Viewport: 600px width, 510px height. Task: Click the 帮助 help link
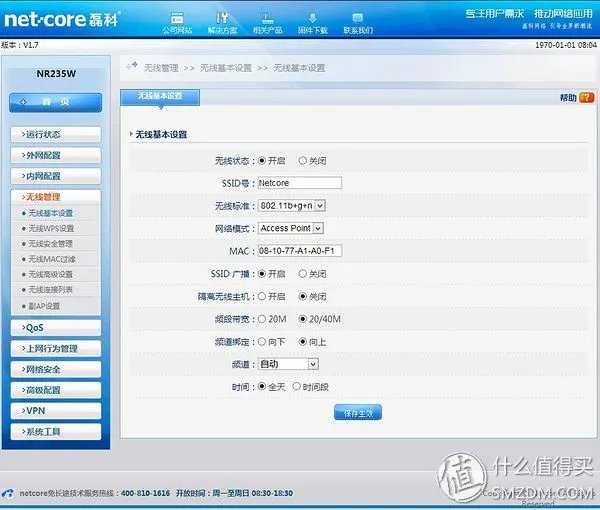pyautogui.click(x=568, y=98)
